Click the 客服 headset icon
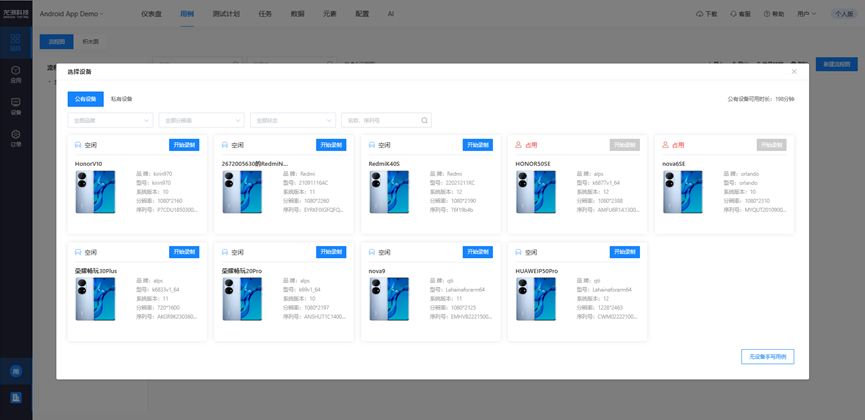Screen dimensions: 865x420 (733, 14)
